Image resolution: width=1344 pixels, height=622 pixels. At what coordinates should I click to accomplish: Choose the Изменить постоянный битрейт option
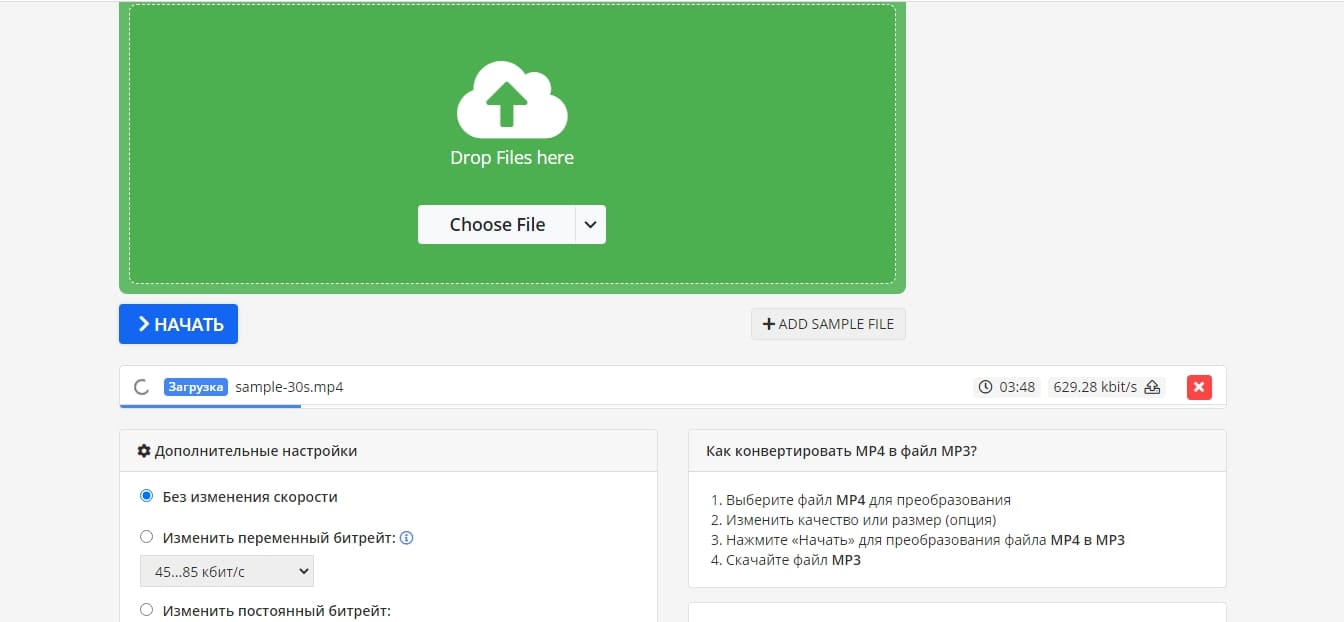(x=147, y=610)
